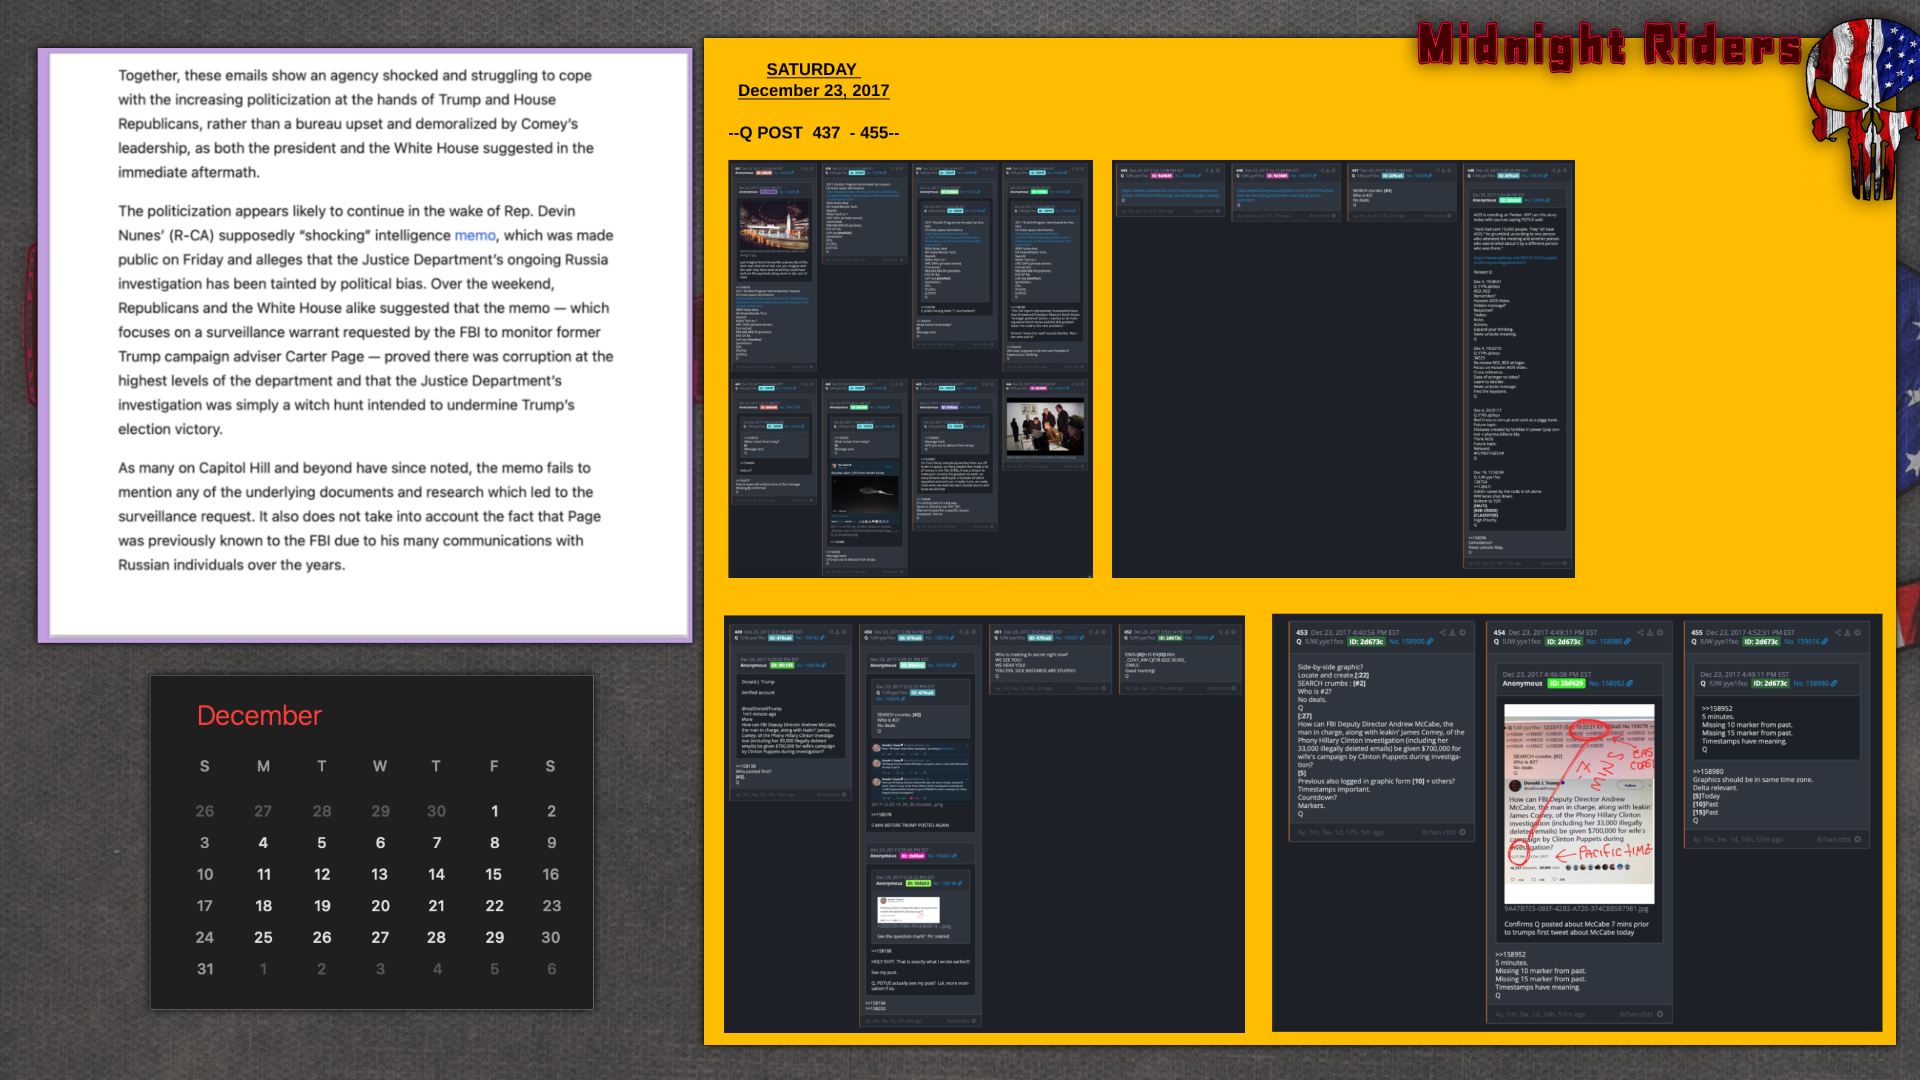This screenshot has width=1920, height=1080.
Task: Open the 'memo' hyperlink in the article
Action: 475,235
